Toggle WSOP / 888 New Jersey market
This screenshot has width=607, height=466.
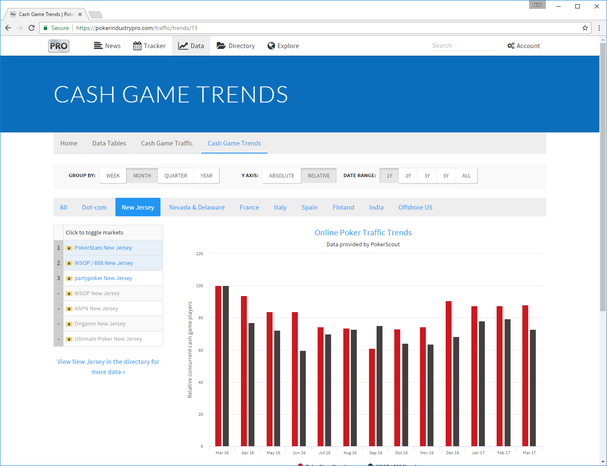coord(108,263)
